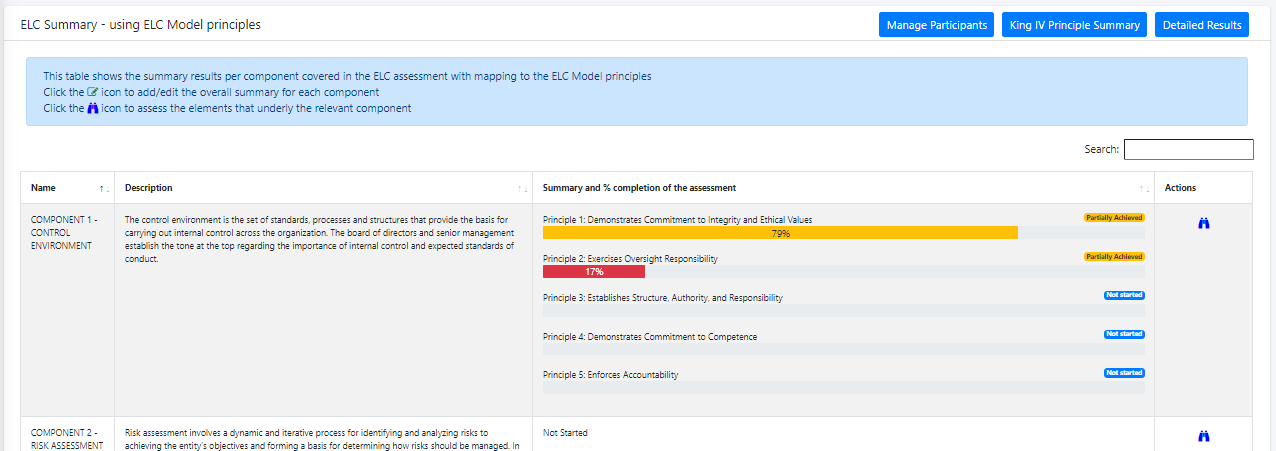Sort by Description column sort arrows
Screen dimensions: 1276x451
pyautogui.click(x=522, y=188)
